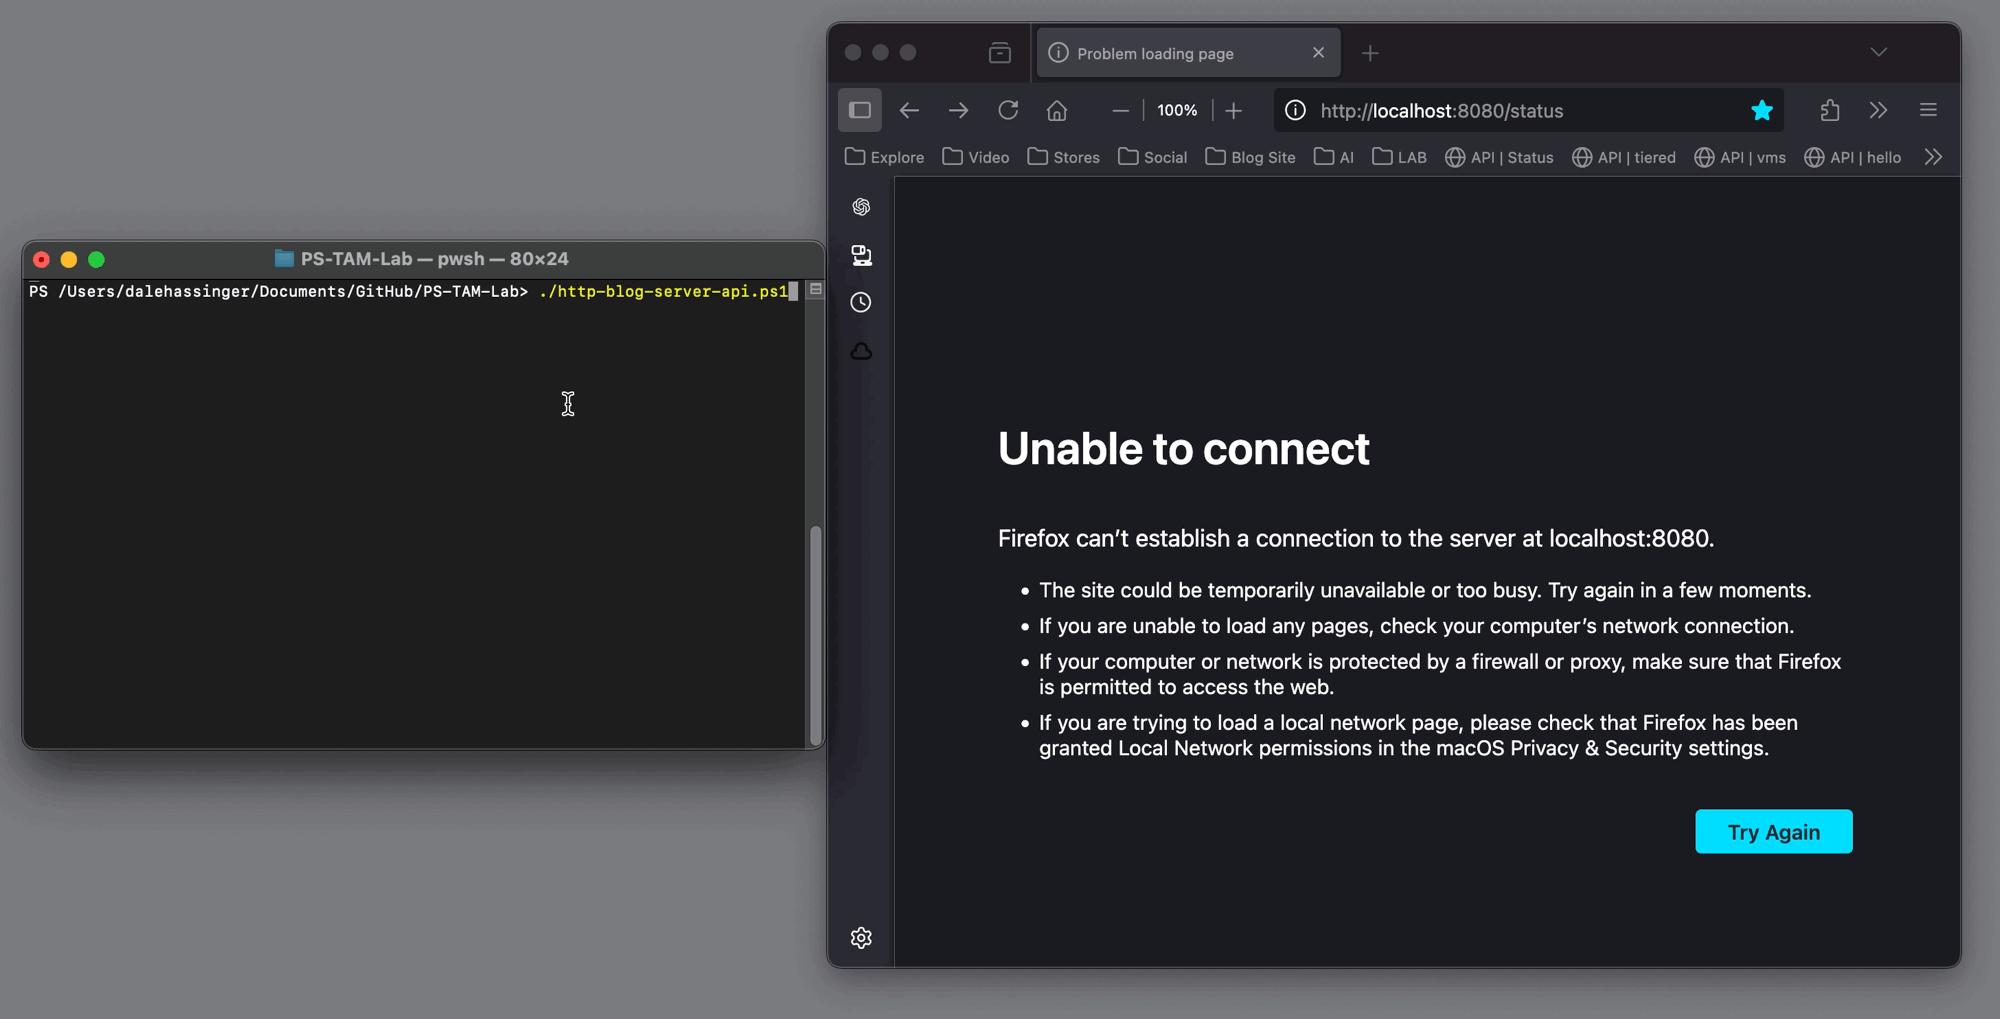Open the Firefox hamburger application menu
Image resolution: width=2000 pixels, height=1019 pixels.
[x=1928, y=110]
